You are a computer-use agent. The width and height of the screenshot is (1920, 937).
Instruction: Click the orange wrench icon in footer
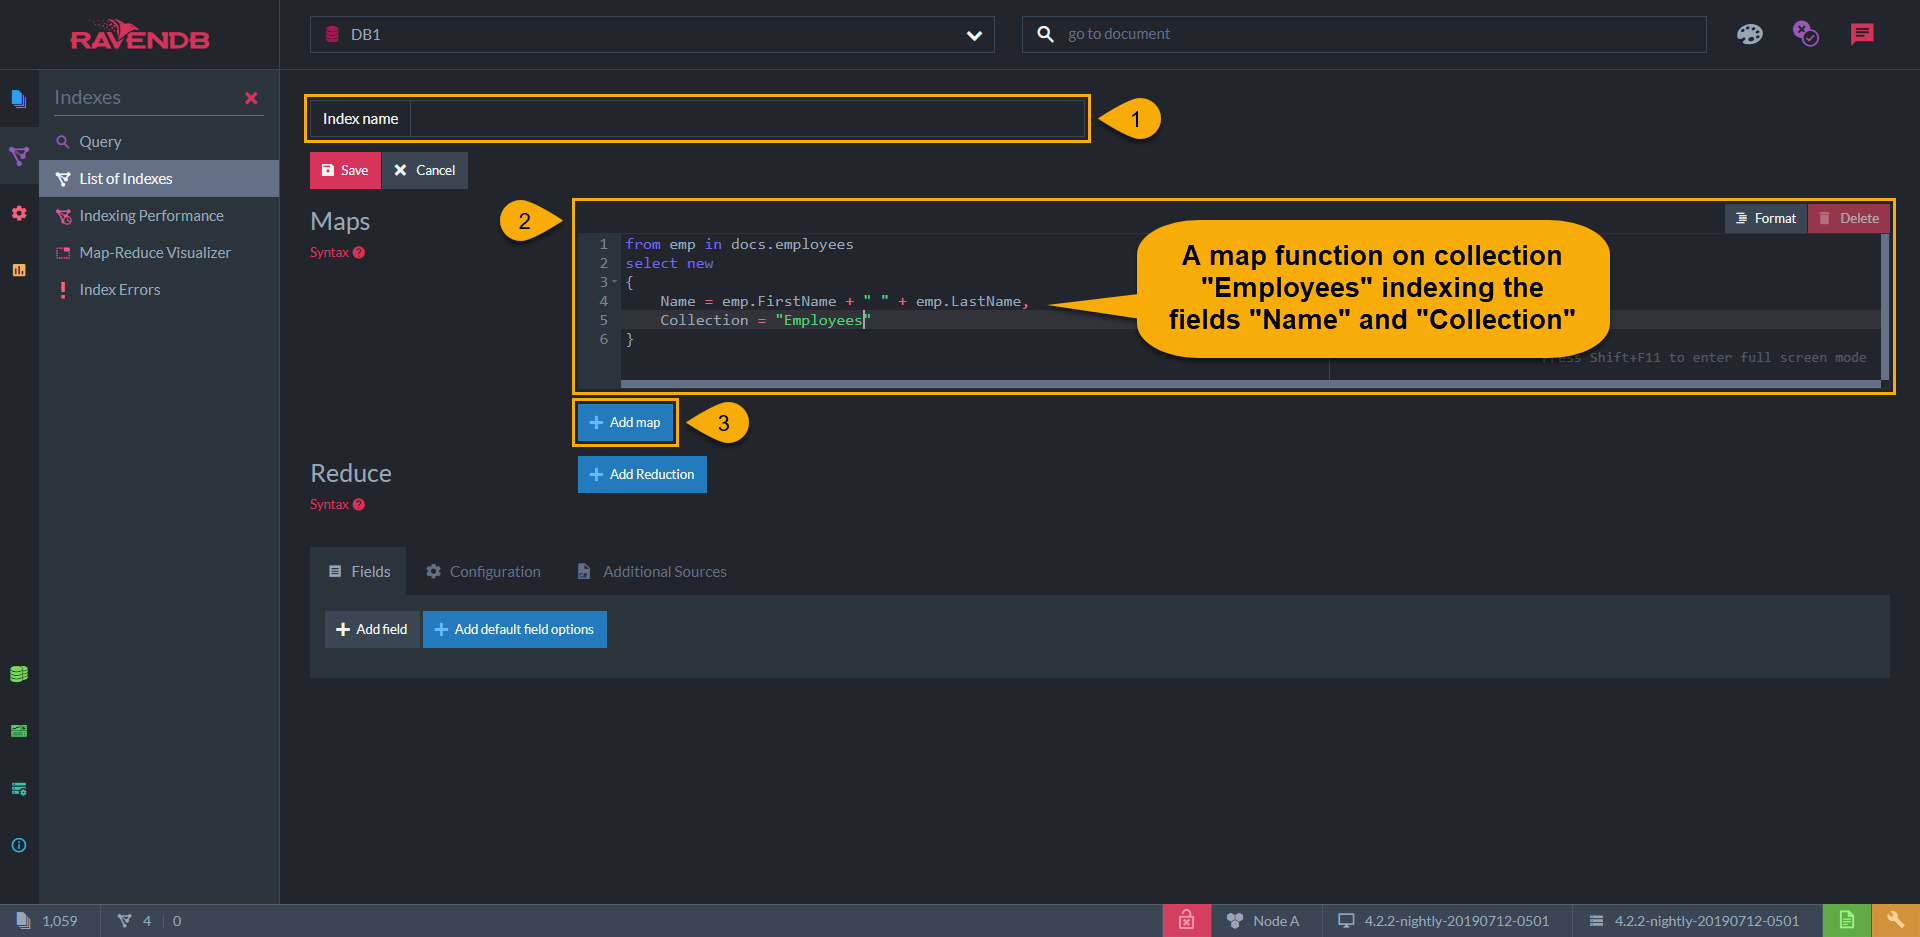point(1895,920)
